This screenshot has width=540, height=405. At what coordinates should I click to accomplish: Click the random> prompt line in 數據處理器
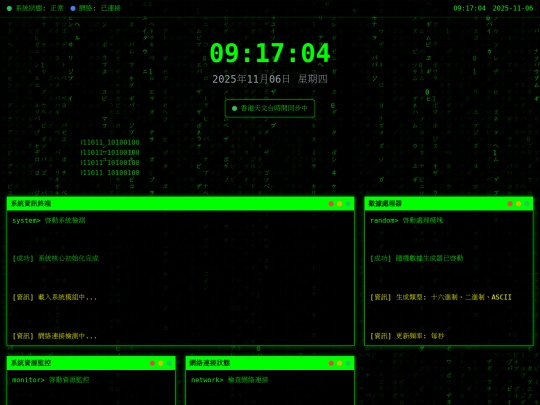406,220
